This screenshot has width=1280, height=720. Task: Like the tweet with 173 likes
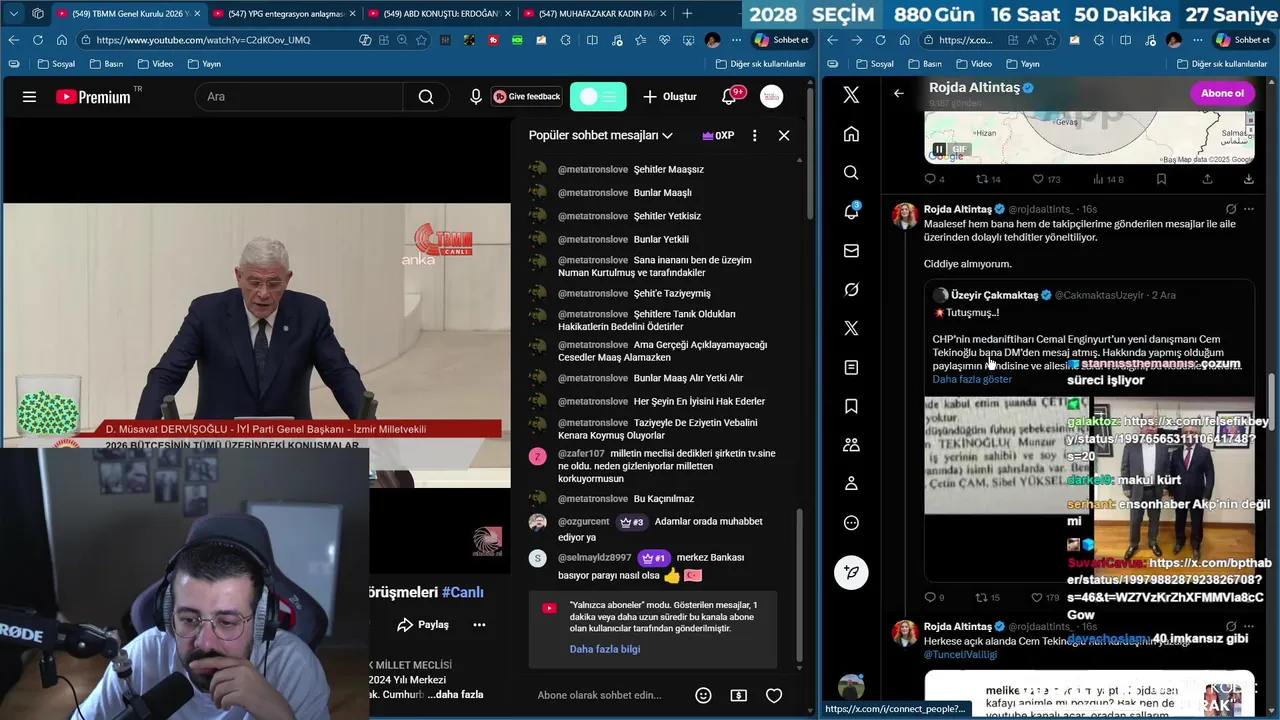coord(1046,179)
